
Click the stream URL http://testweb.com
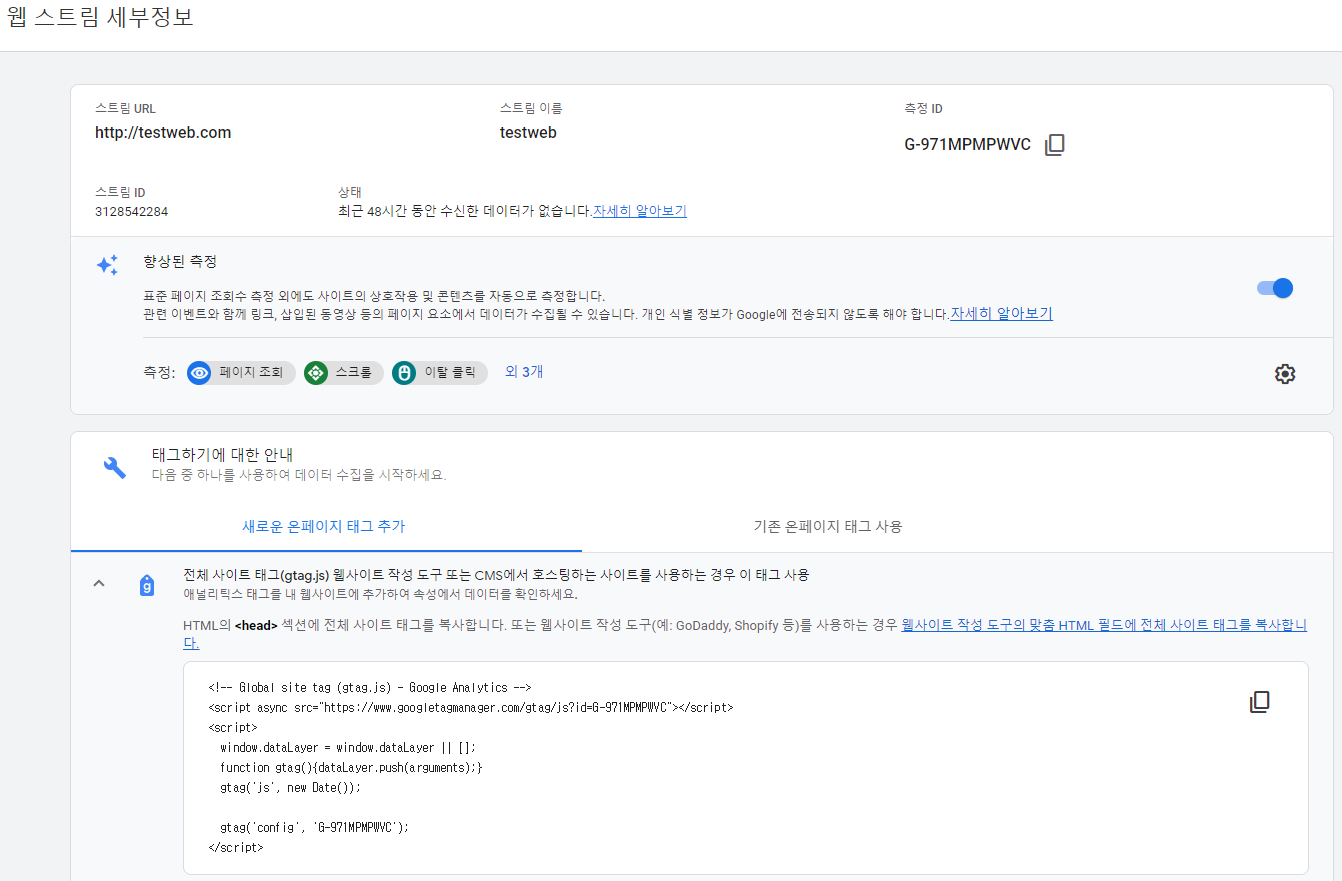point(163,132)
